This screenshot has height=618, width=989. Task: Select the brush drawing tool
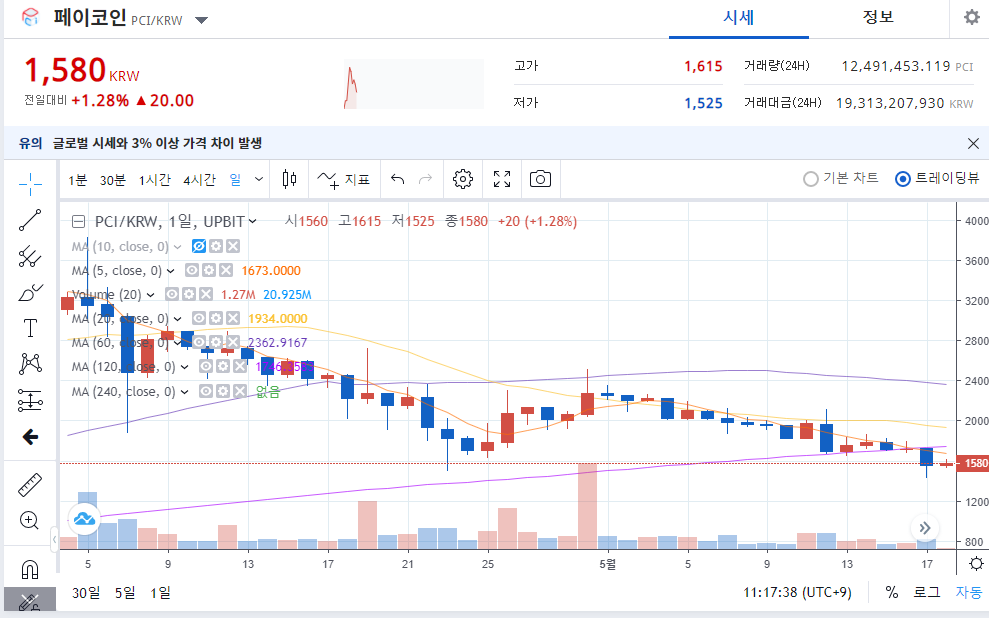30,293
